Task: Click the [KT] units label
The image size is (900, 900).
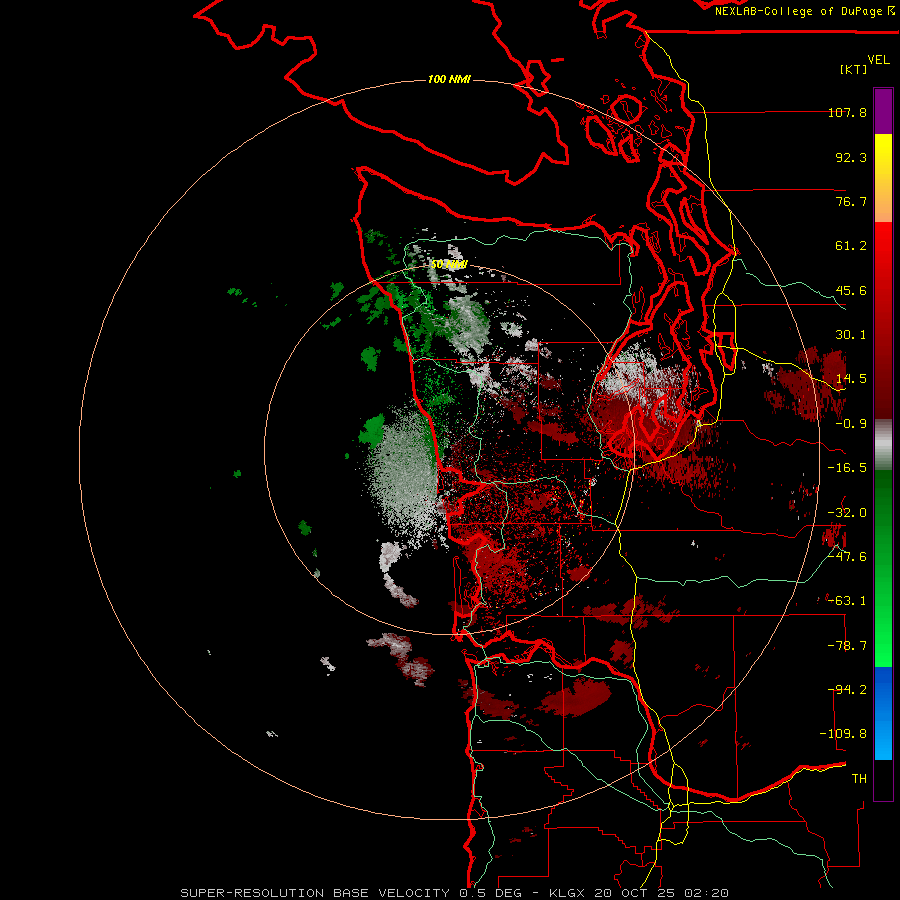Action: (853, 69)
